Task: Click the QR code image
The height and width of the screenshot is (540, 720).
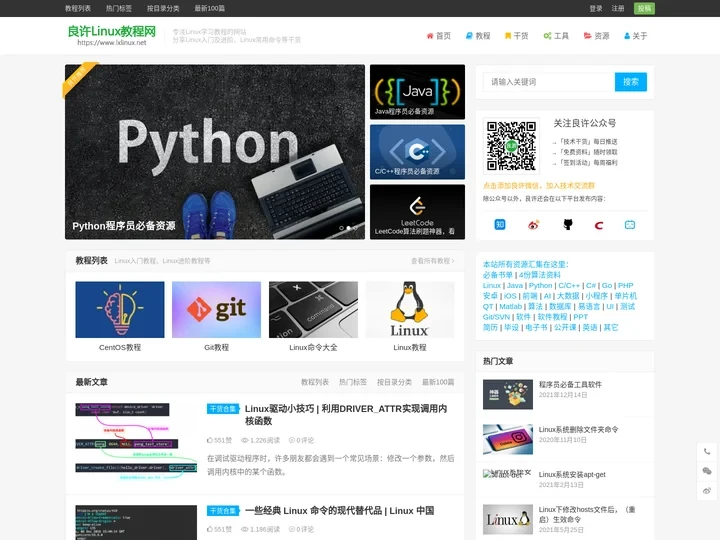Action: point(511,146)
